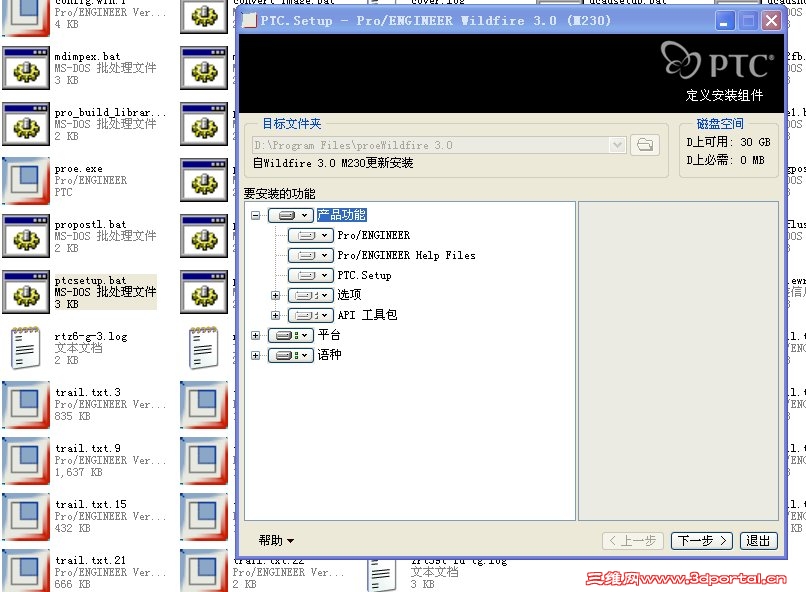
Task: Select the Pro/ENGINEER tree label
Action: coord(374,235)
